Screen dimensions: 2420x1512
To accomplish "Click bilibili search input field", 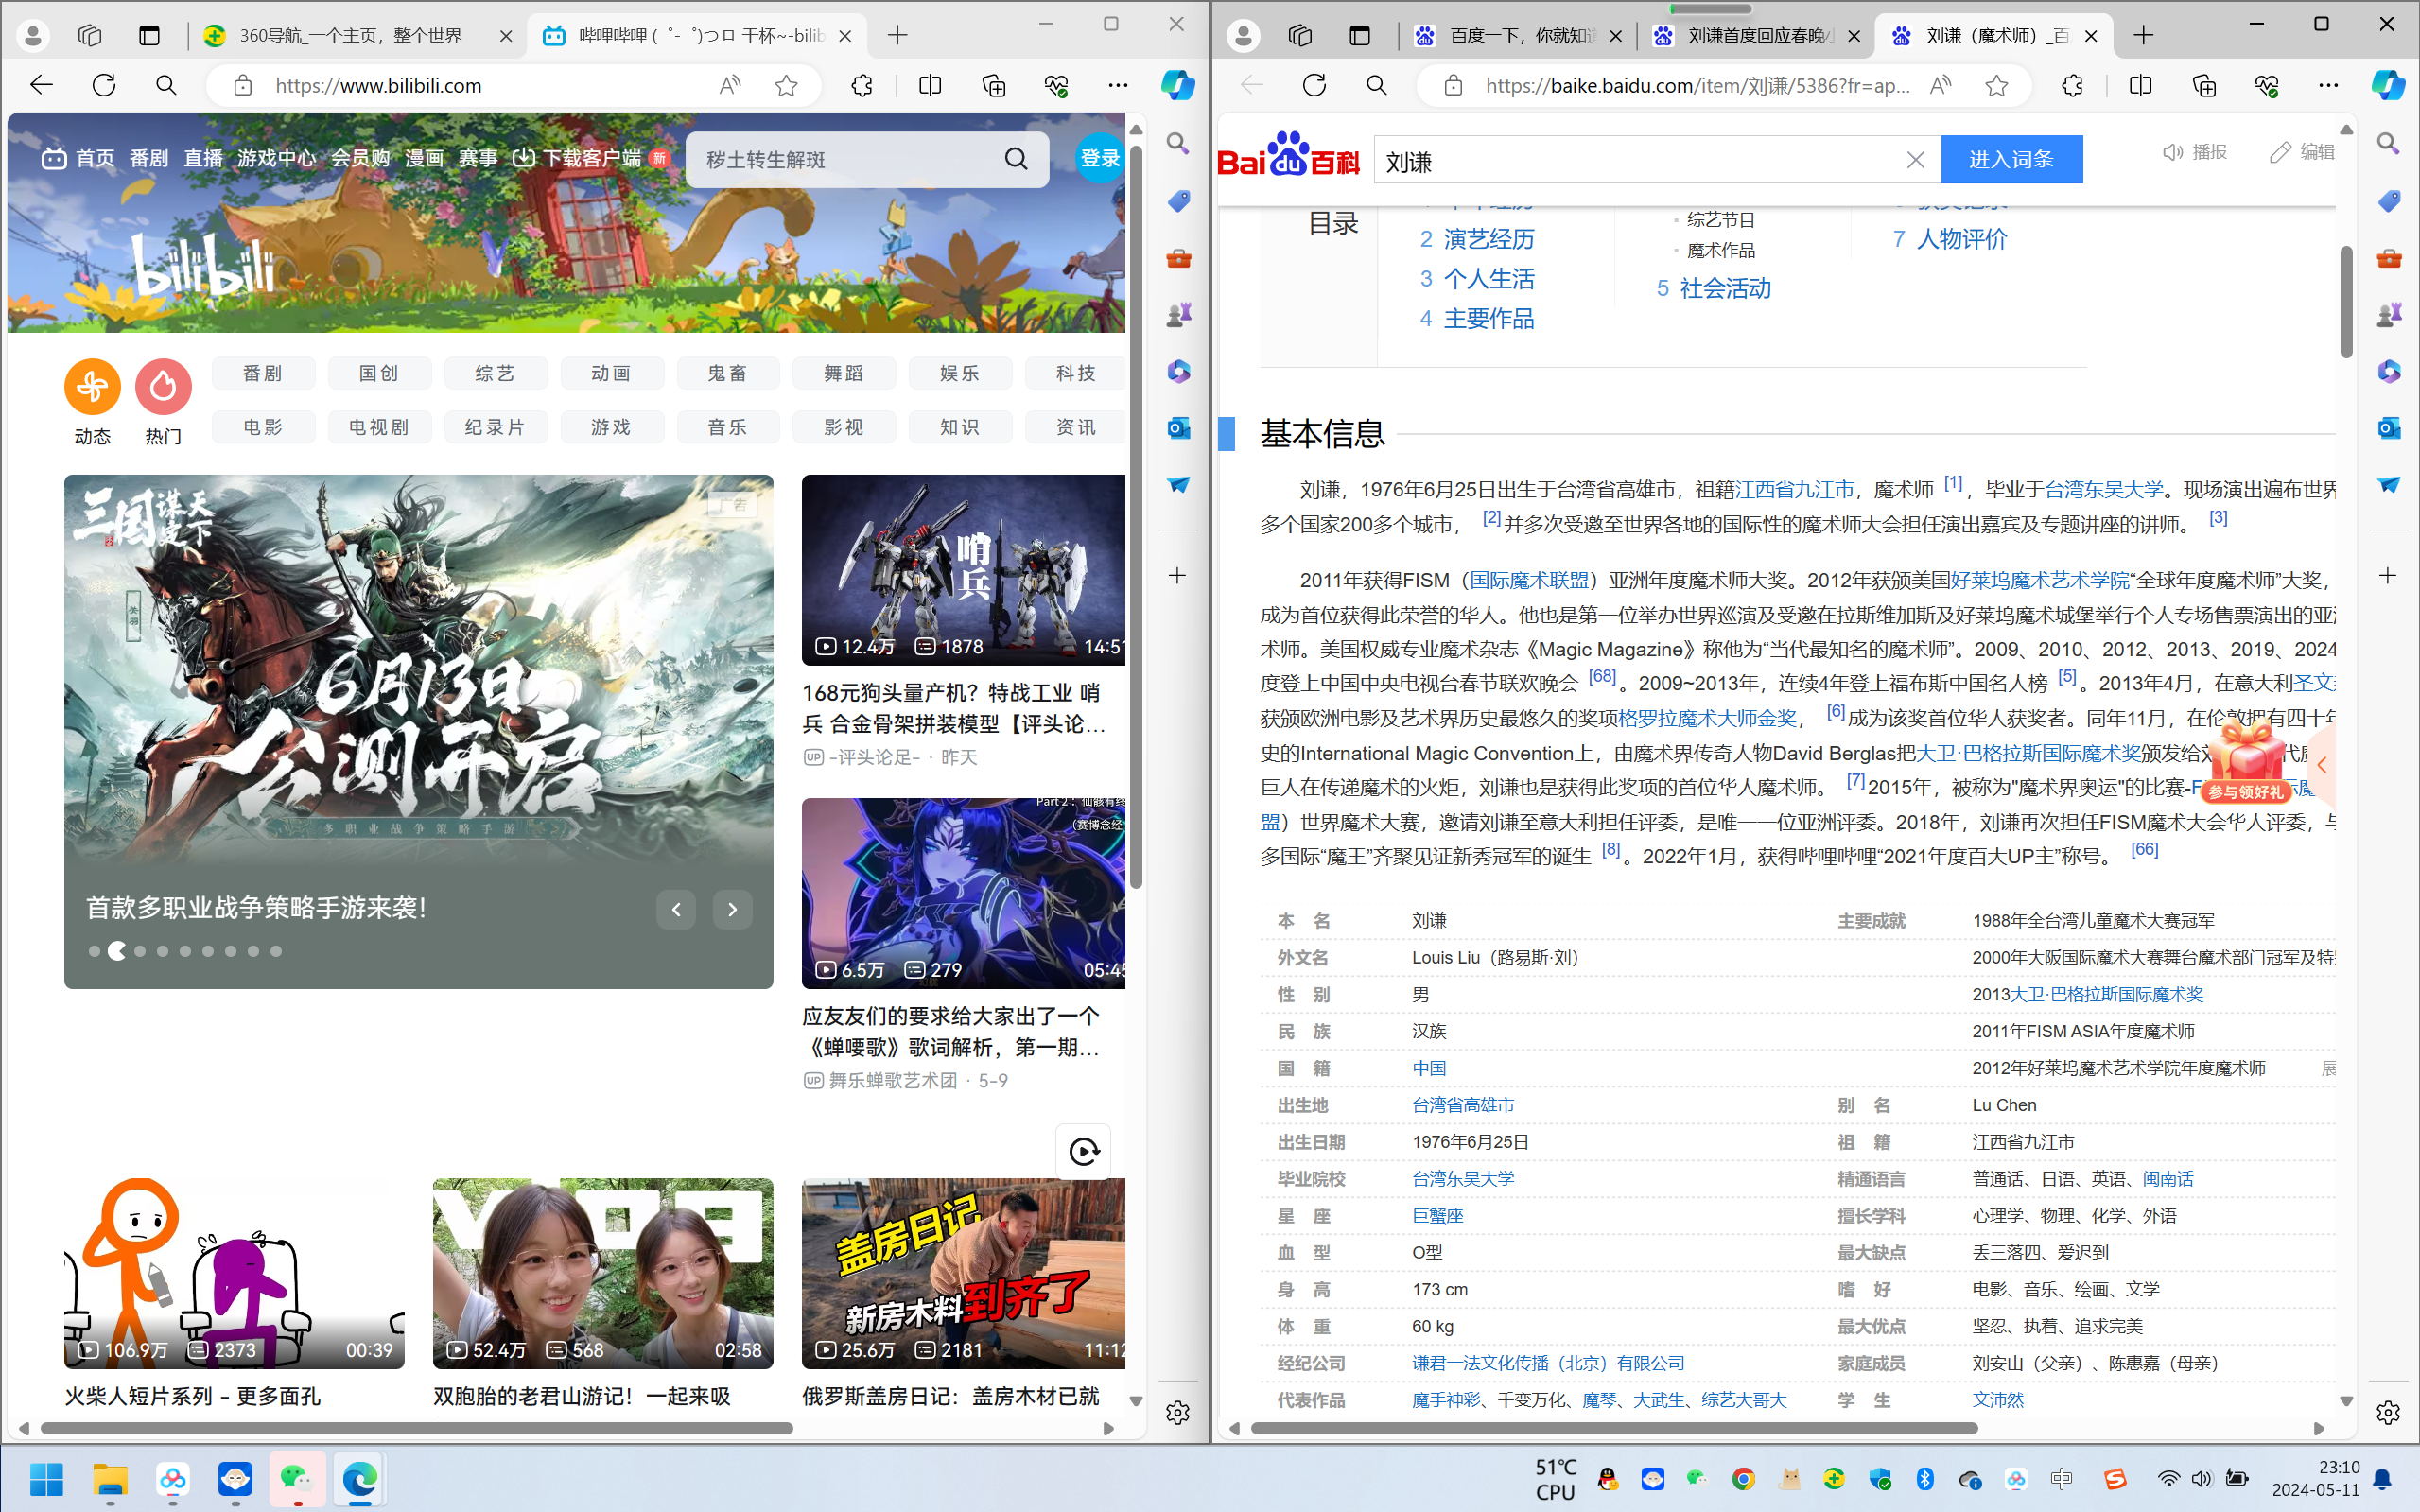I will 845,159.
